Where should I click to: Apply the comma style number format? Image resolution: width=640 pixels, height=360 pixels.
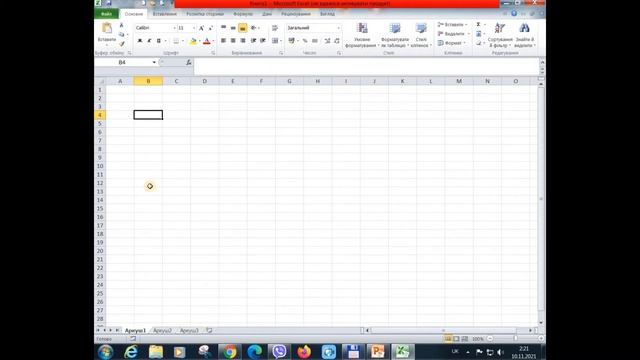click(x=315, y=41)
